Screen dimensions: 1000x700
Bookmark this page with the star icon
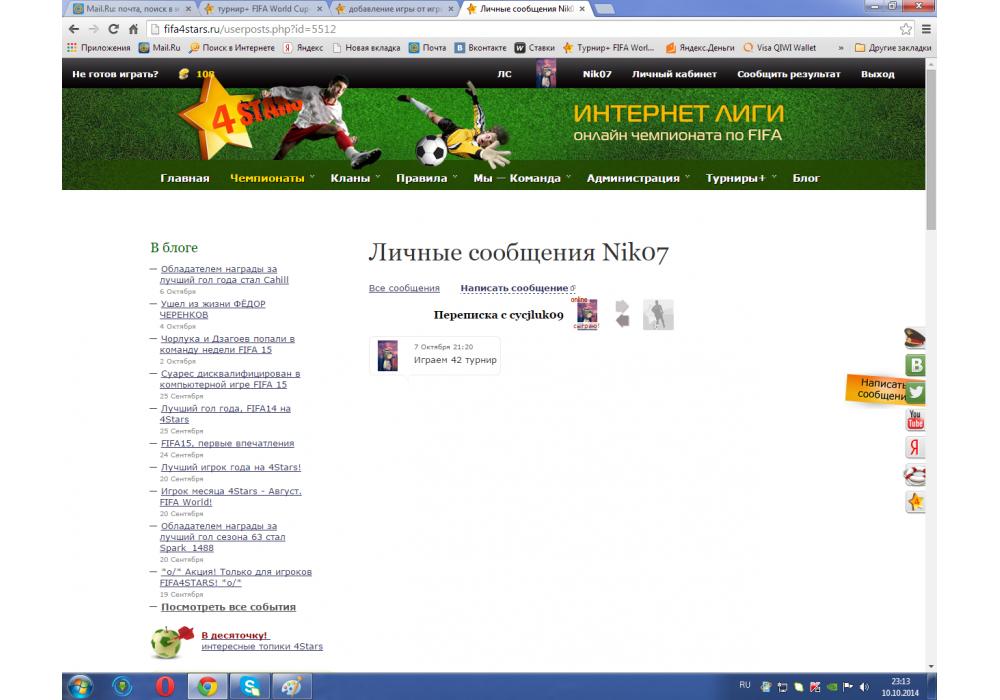click(906, 29)
